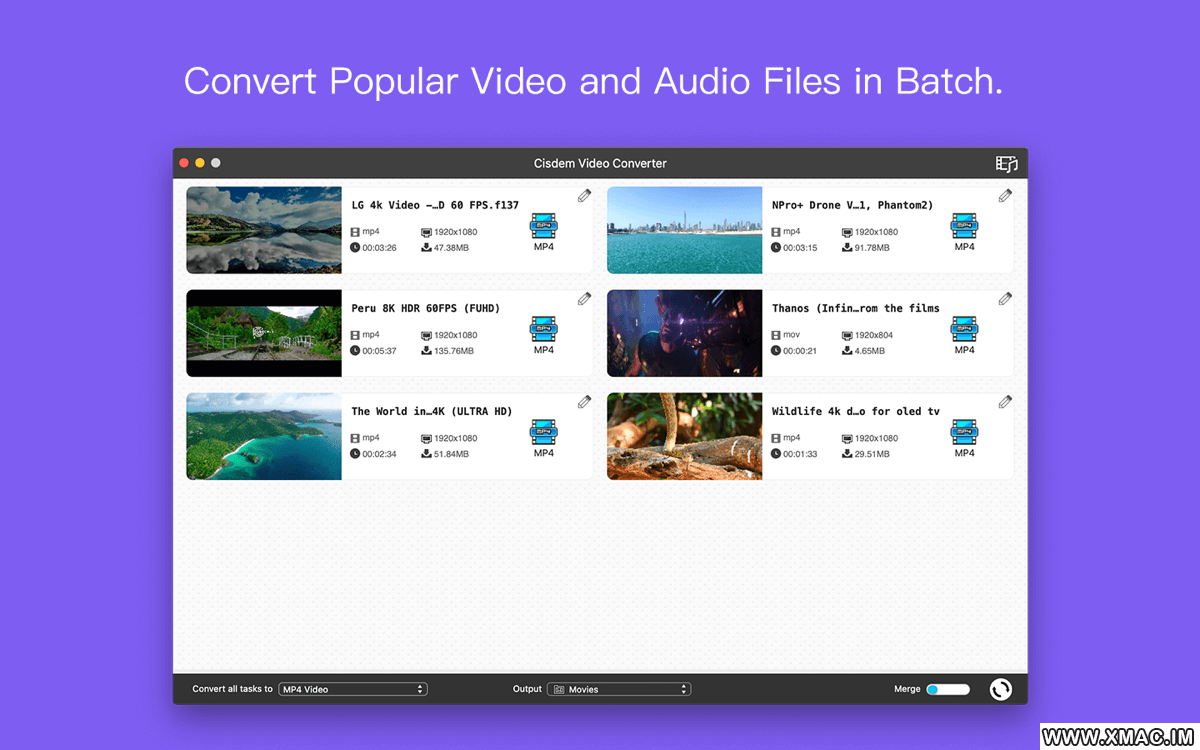Open edit pencil for The World in 4K video
Screen dimensions: 1200x750
click(584, 402)
